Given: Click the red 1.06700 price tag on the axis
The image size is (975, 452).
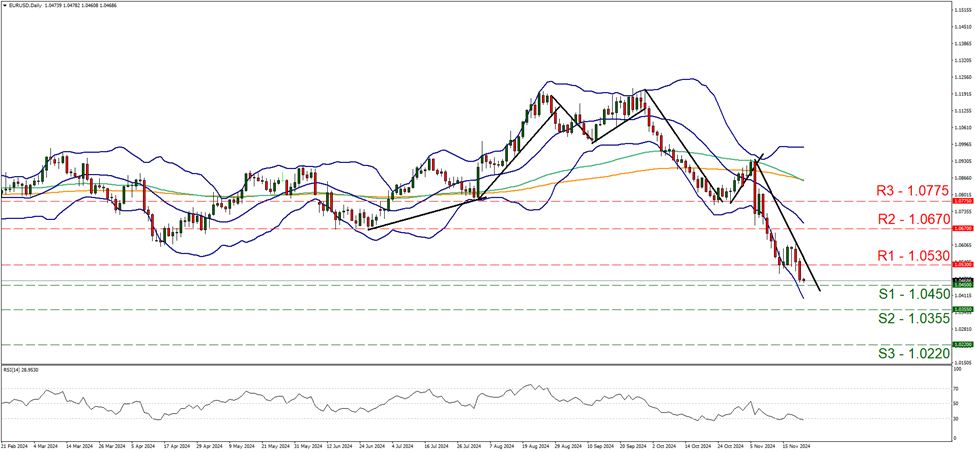Looking at the screenshot, I should [961, 229].
